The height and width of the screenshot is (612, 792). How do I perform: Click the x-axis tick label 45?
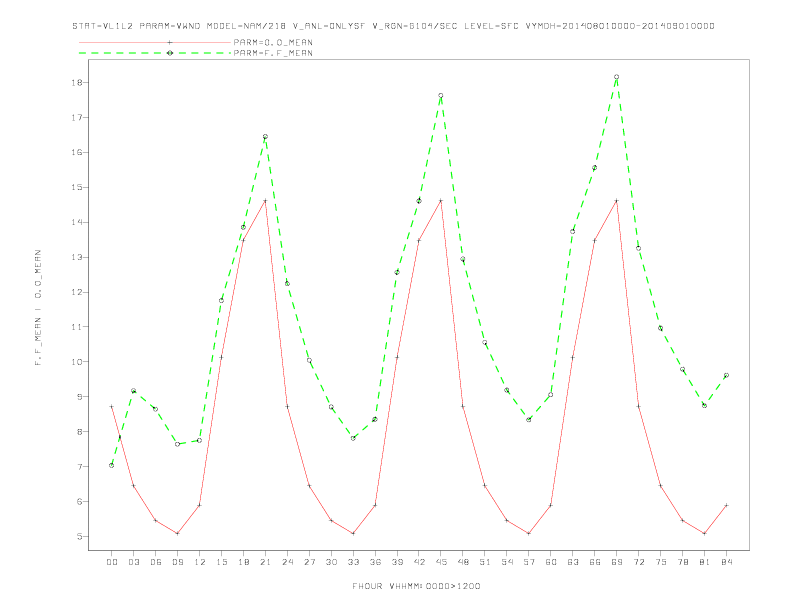tap(441, 562)
